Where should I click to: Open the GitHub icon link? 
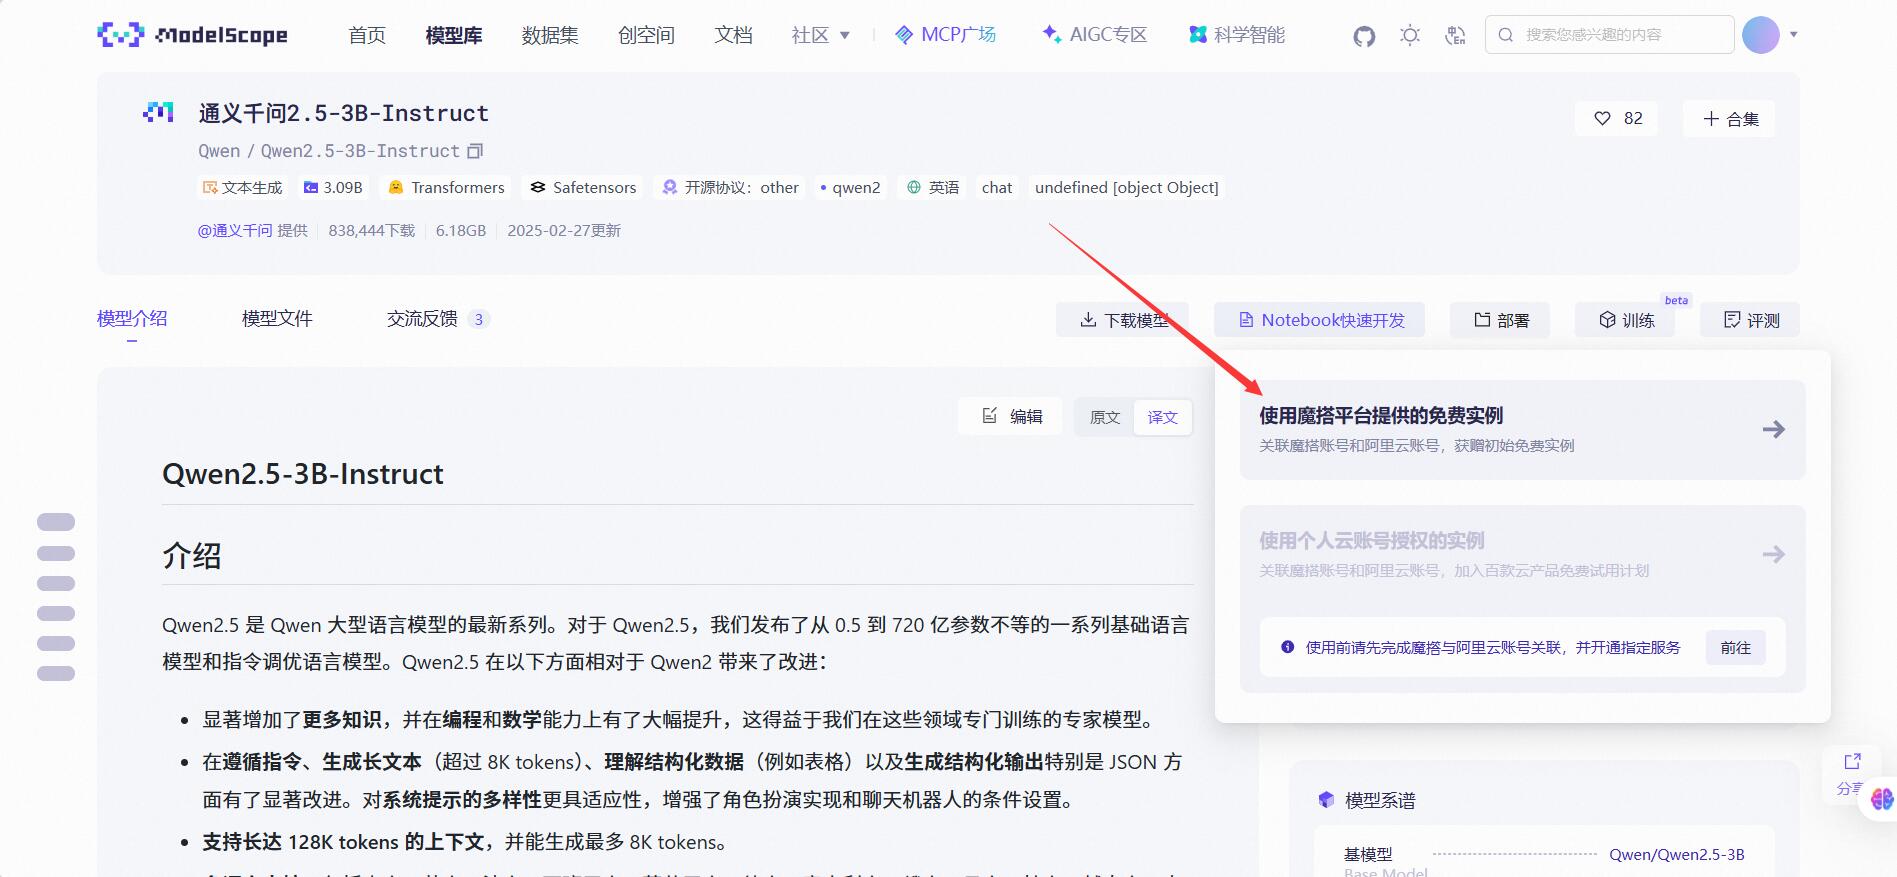click(x=1364, y=36)
